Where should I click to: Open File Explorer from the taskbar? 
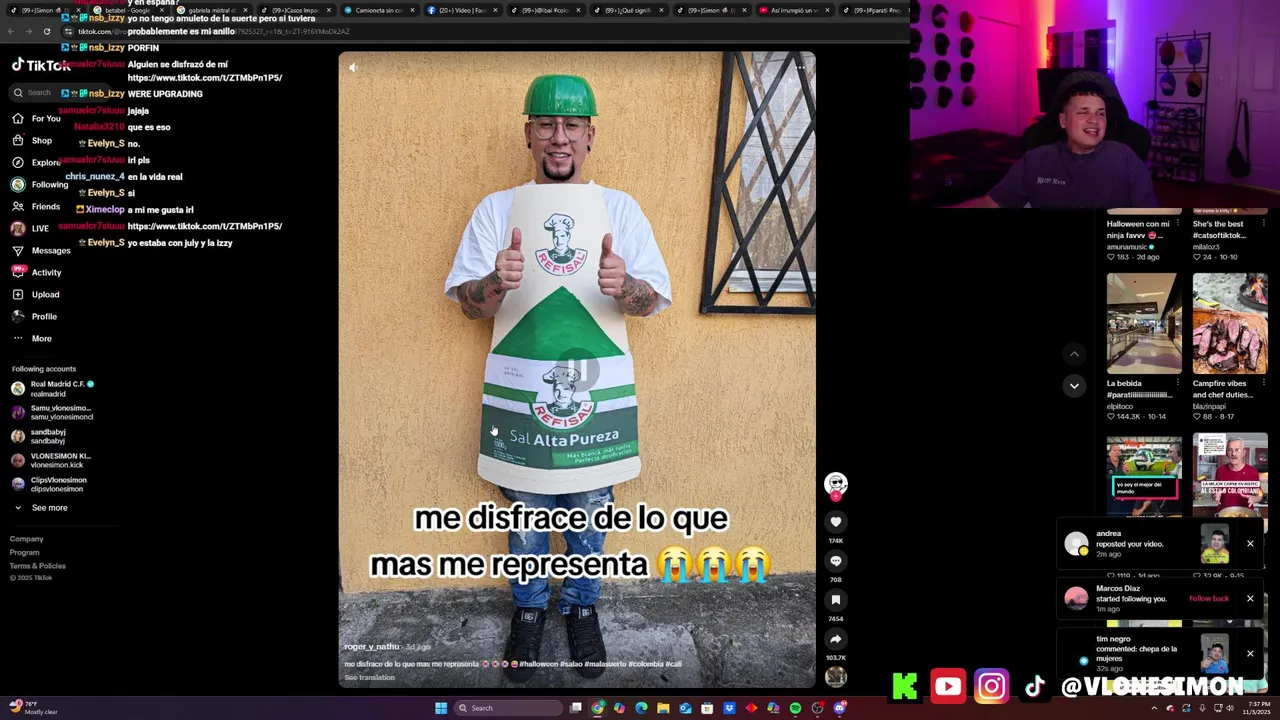pyautogui.click(x=663, y=708)
